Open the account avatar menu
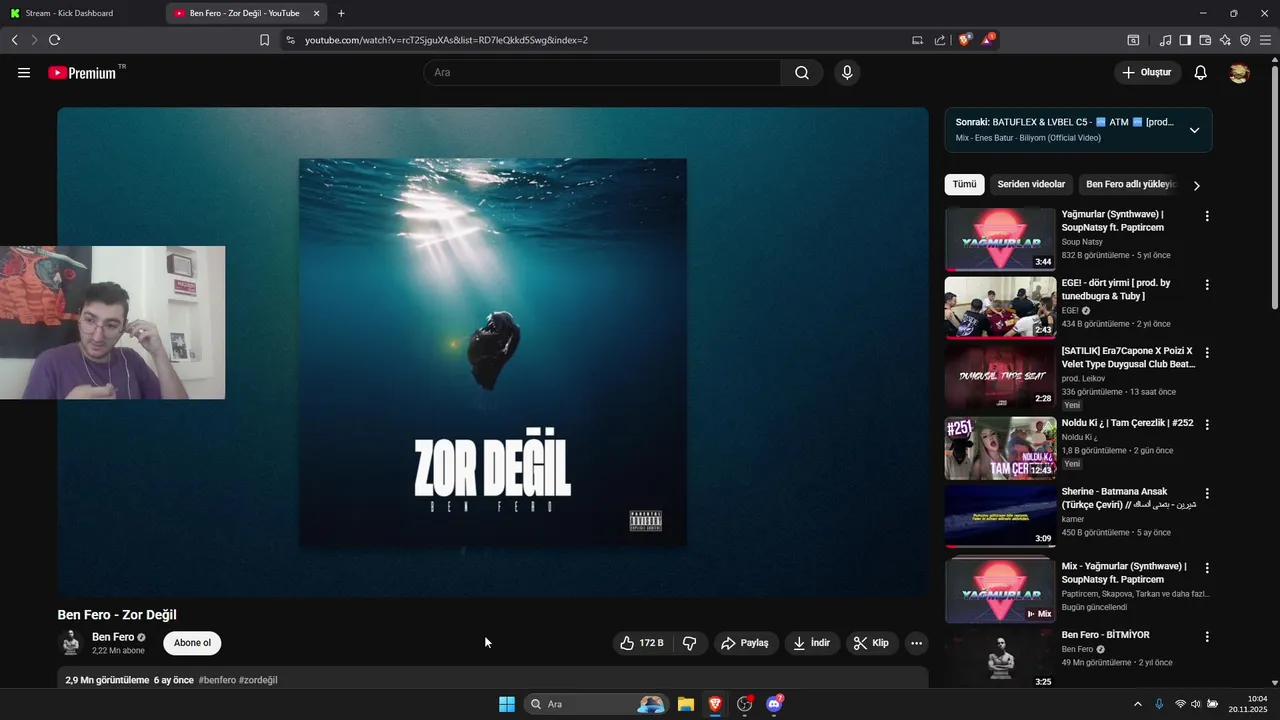Viewport: 1280px width, 720px height. 1239,73
